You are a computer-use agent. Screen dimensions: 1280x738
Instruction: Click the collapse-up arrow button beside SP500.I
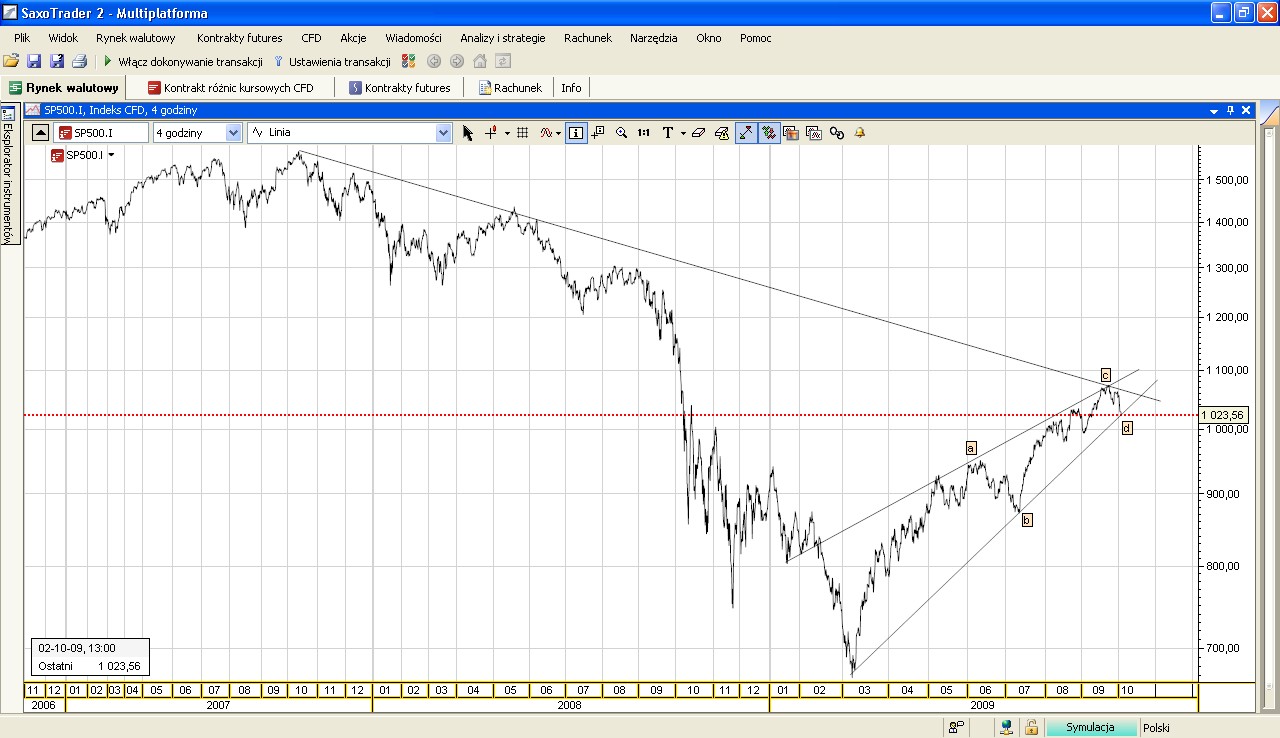pyautogui.click(x=39, y=132)
